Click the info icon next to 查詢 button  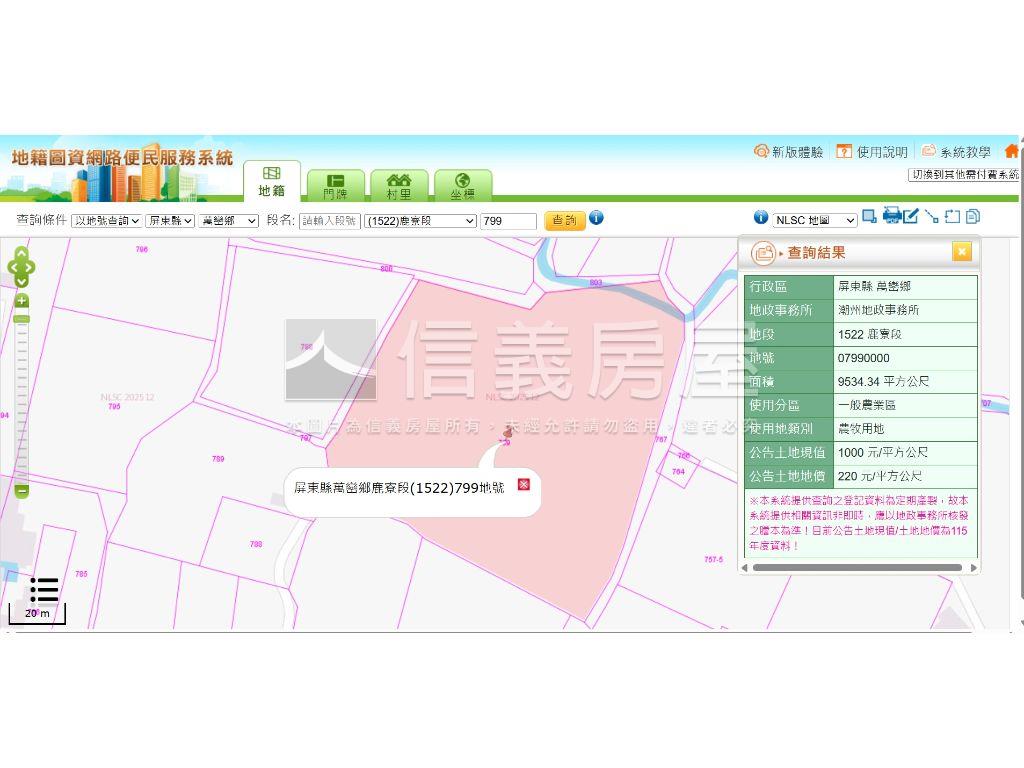coord(596,218)
